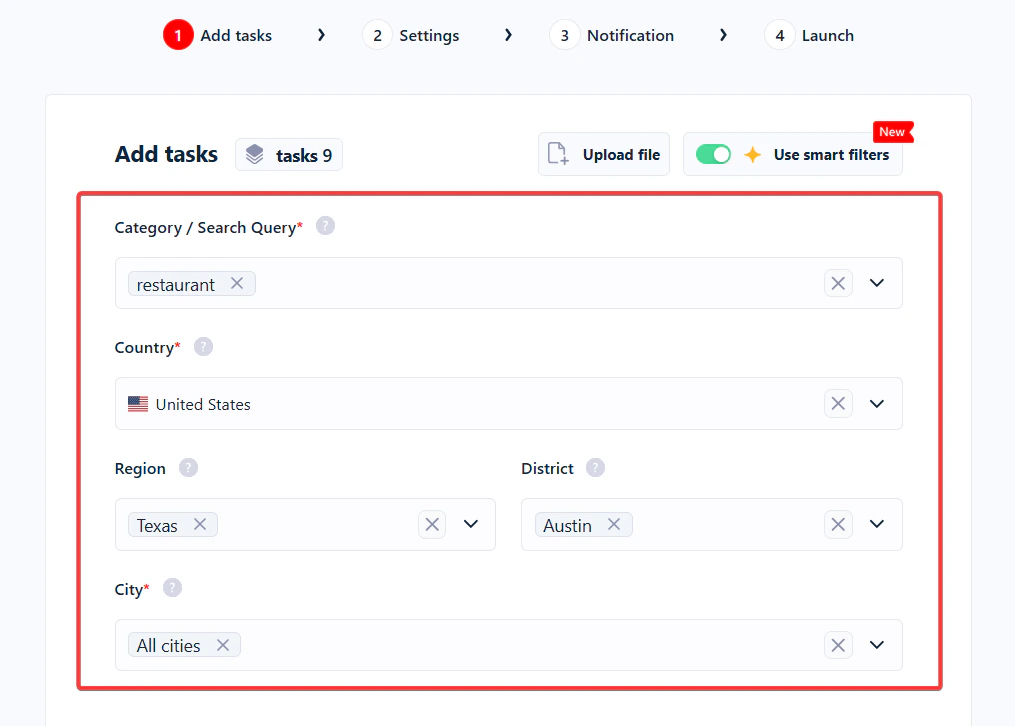1015x726 pixels.
Task: Expand the Category / Search Query dropdown
Action: click(876, 283)
